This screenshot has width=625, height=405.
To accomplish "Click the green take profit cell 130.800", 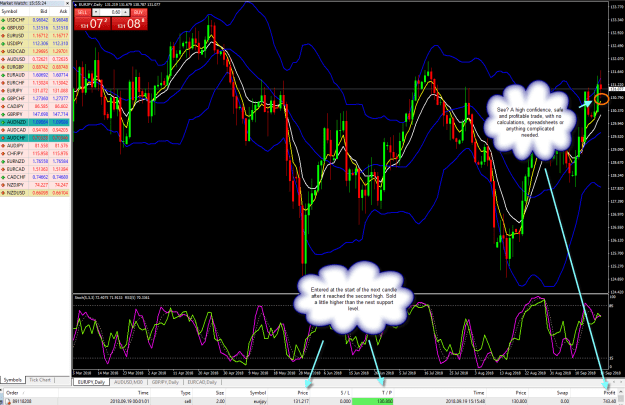I will click(x=373, y=401).
